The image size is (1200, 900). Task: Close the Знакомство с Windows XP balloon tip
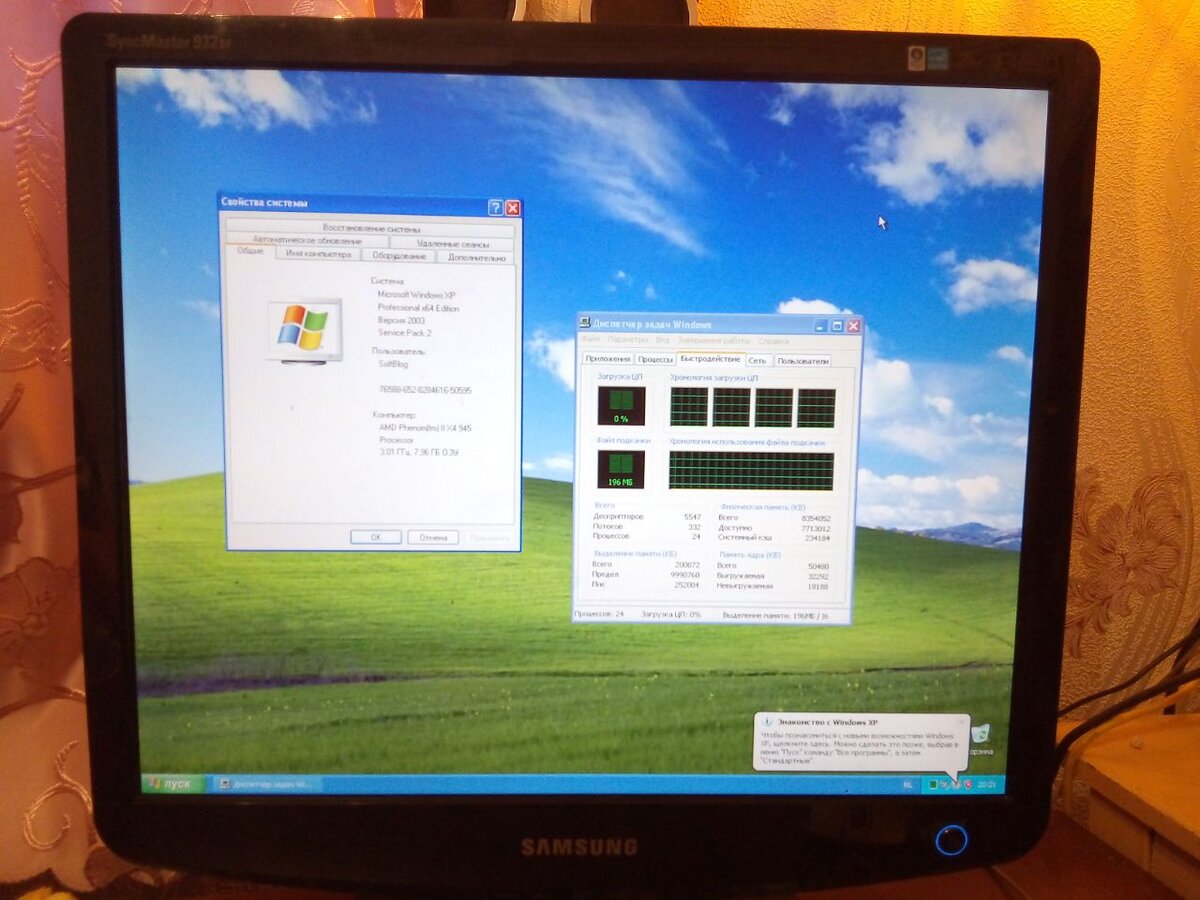tap(960, 720)
